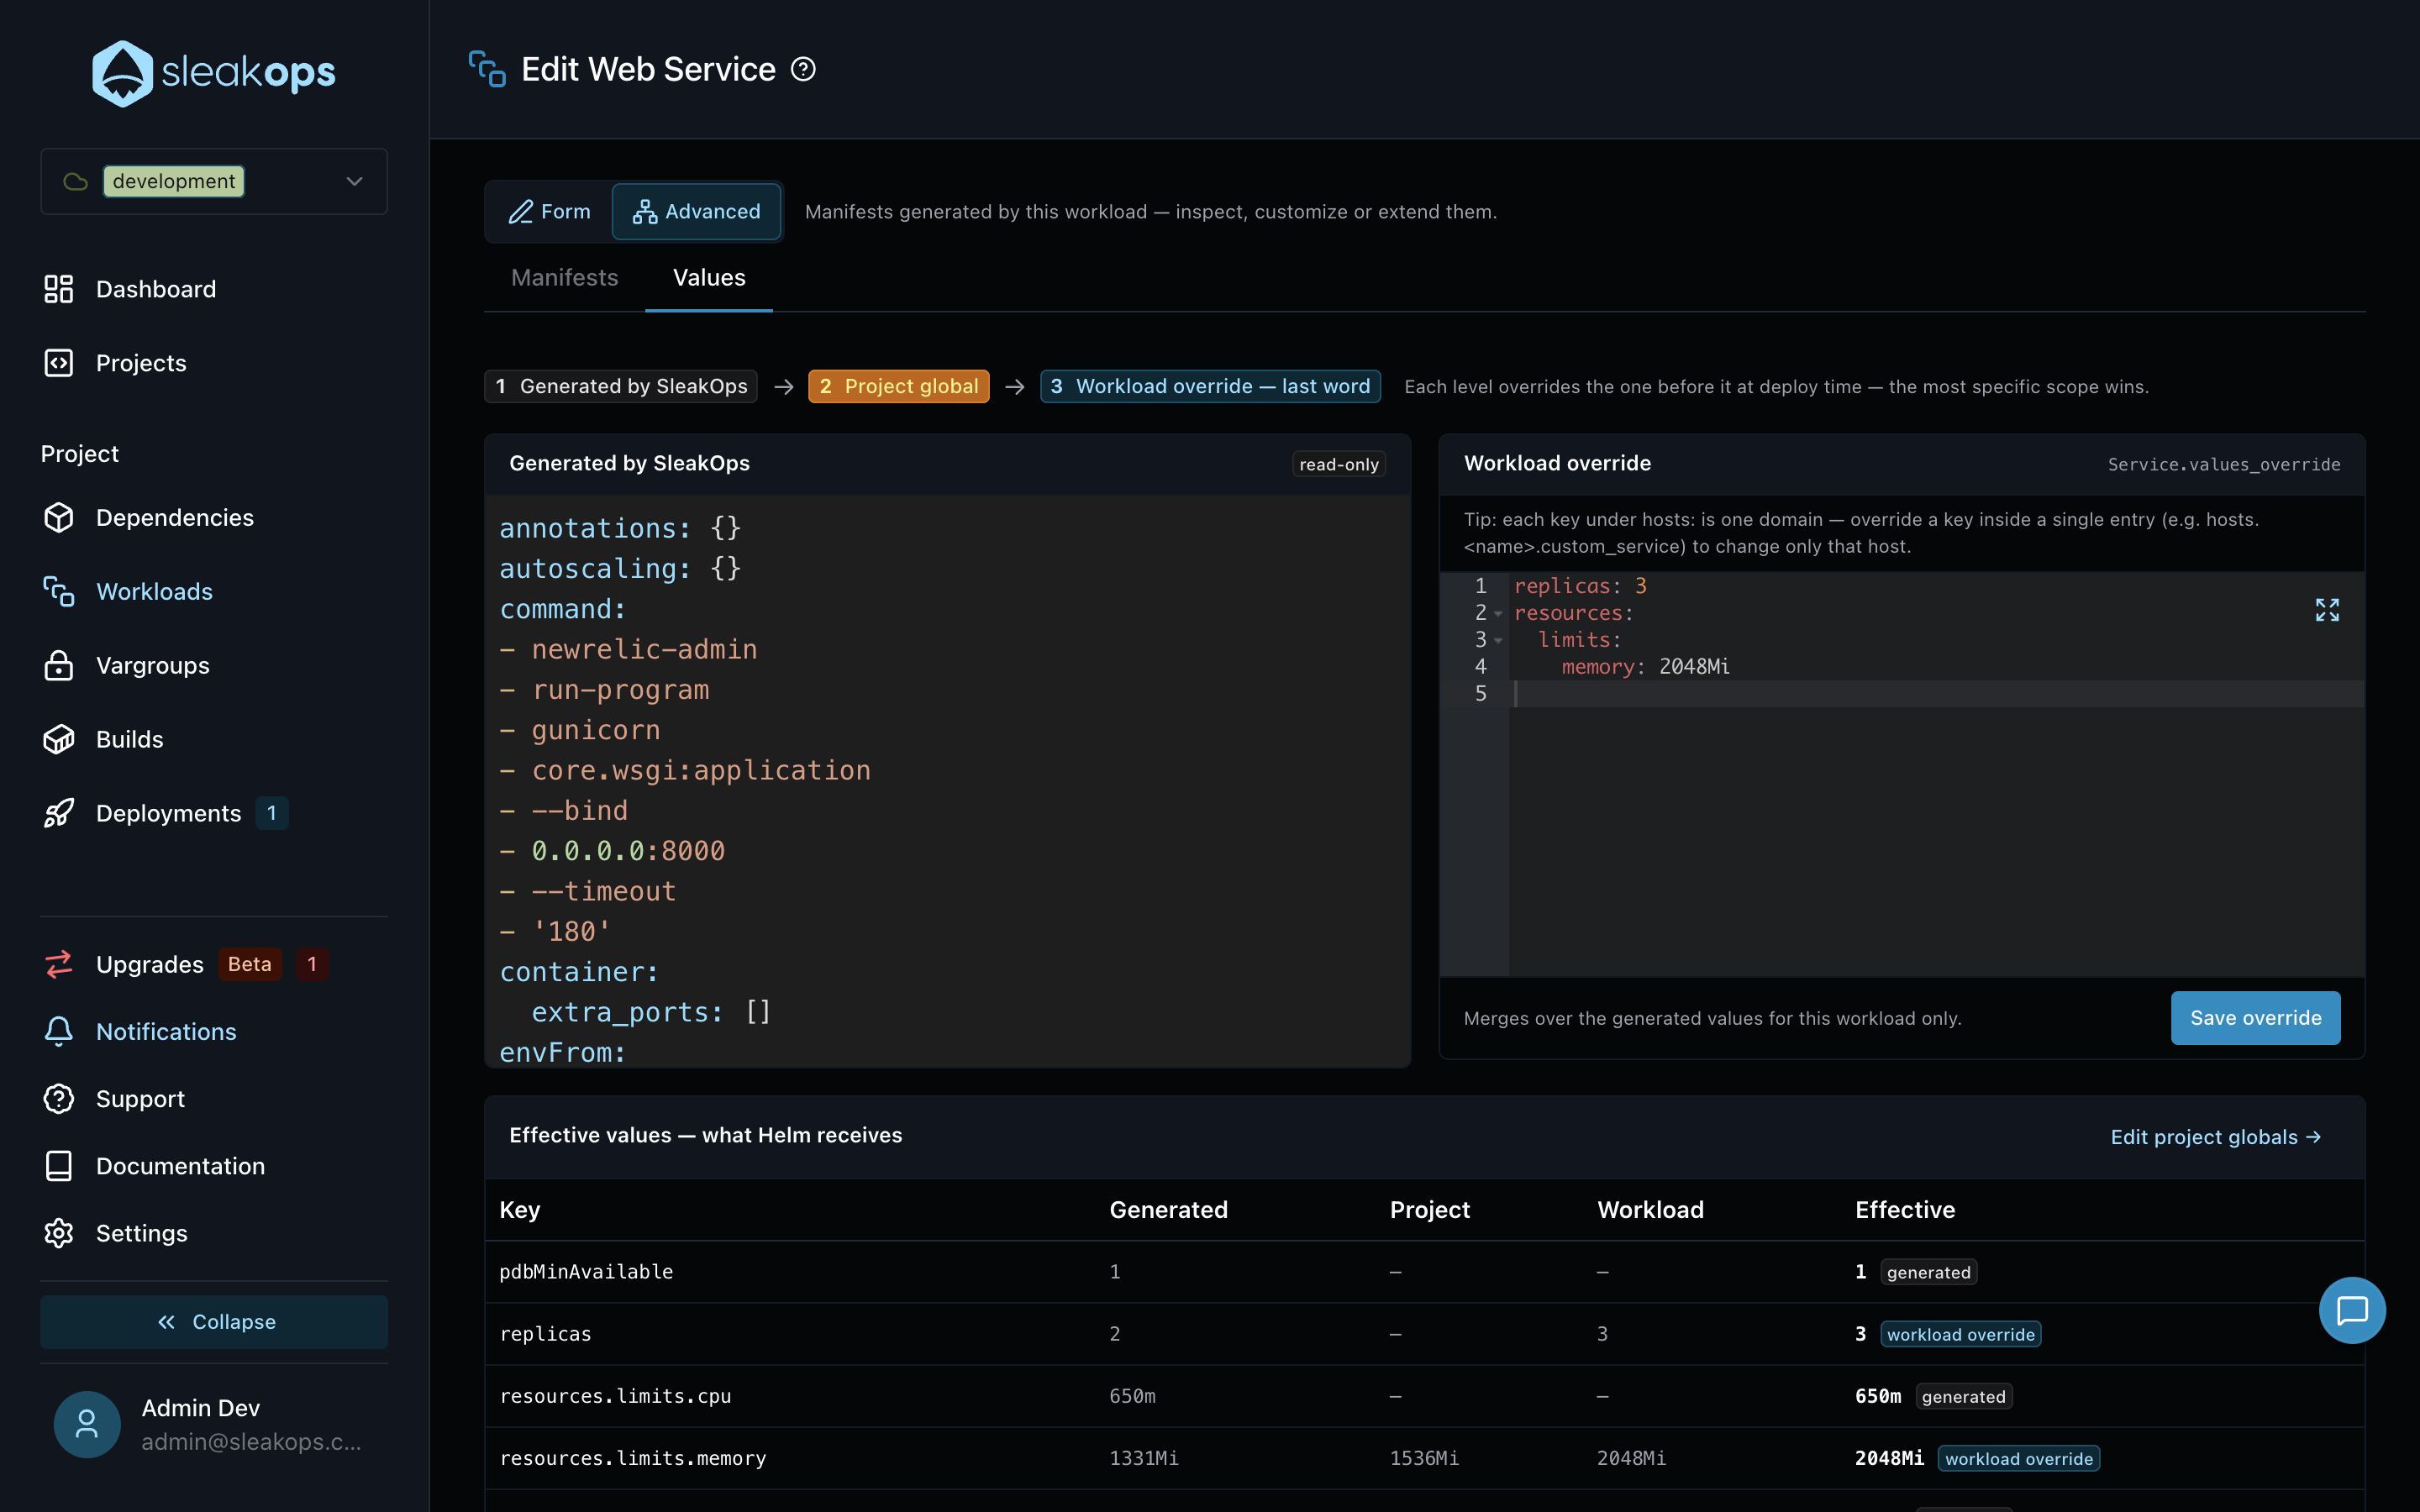The width and height of the screenshot is (2420, 1512).
Task: Open Notifications bell icon
Action: 59,1031
